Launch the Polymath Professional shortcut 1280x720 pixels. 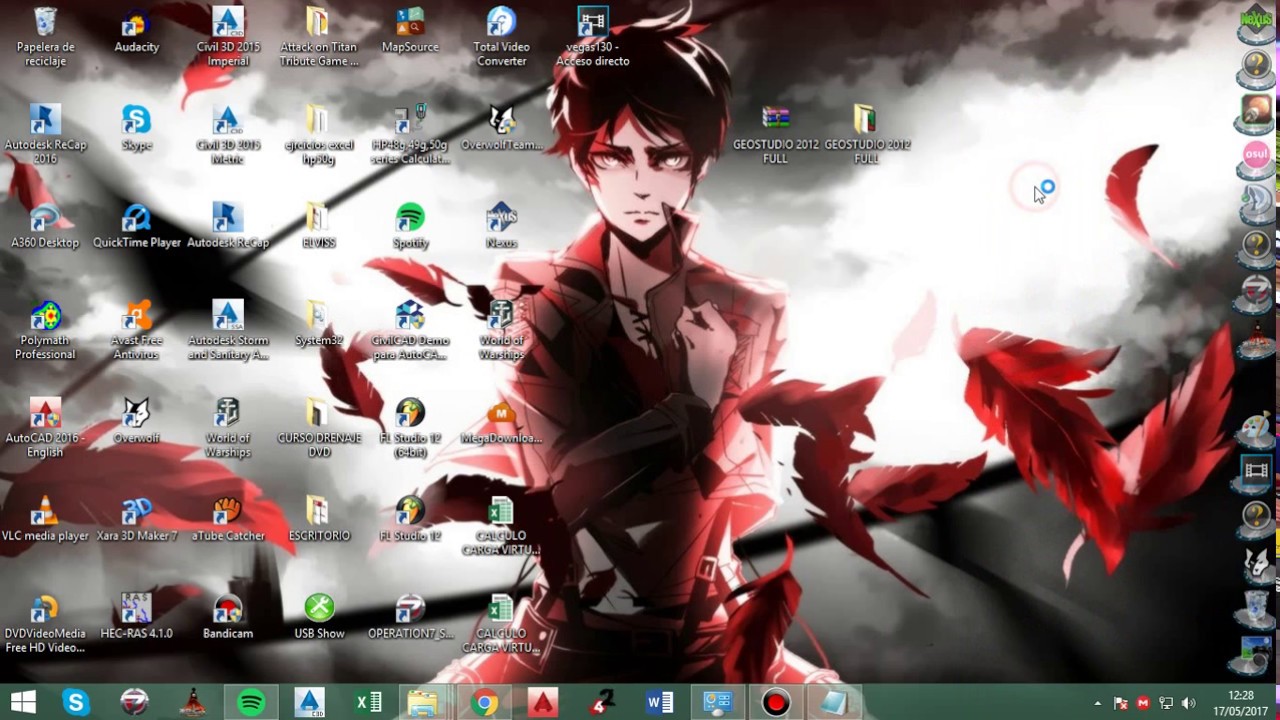click(45, 331)
